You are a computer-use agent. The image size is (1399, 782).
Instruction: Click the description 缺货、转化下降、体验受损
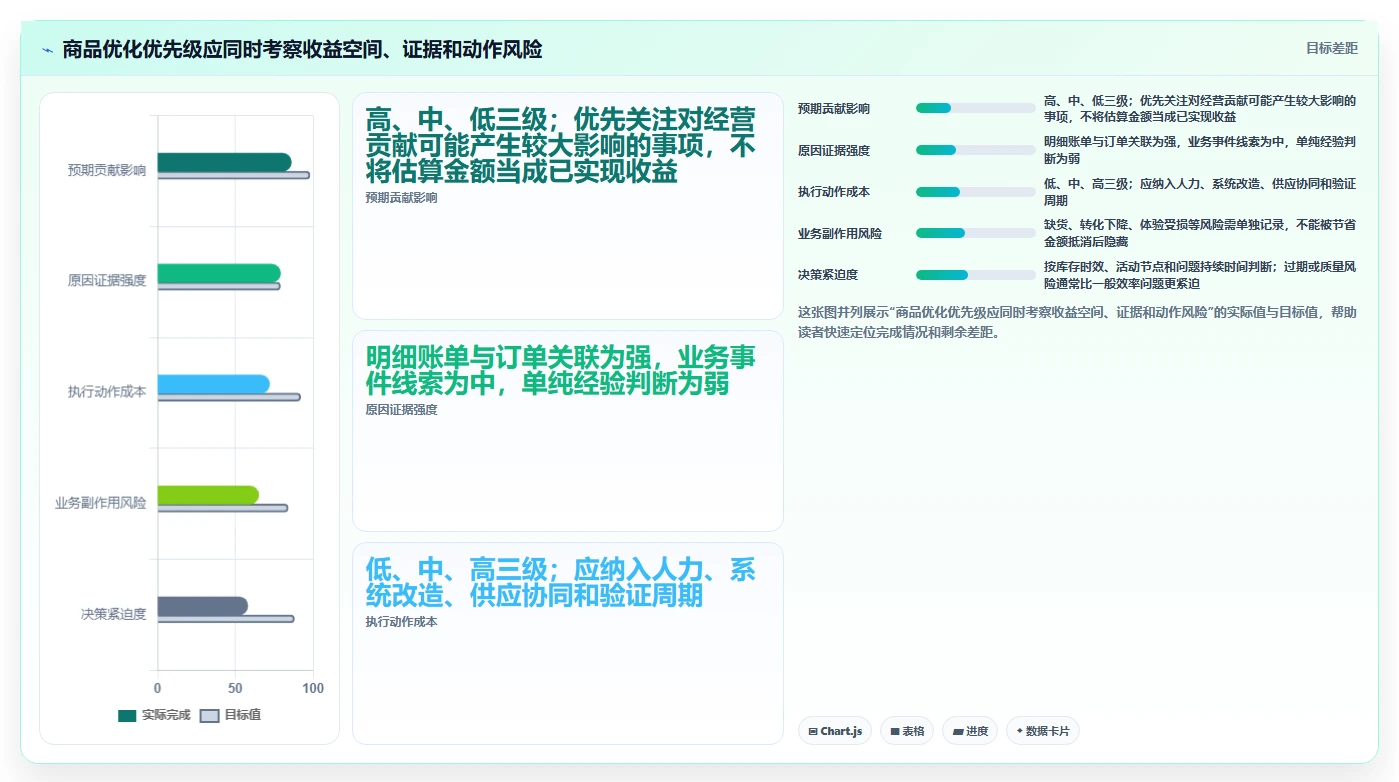1200,233
